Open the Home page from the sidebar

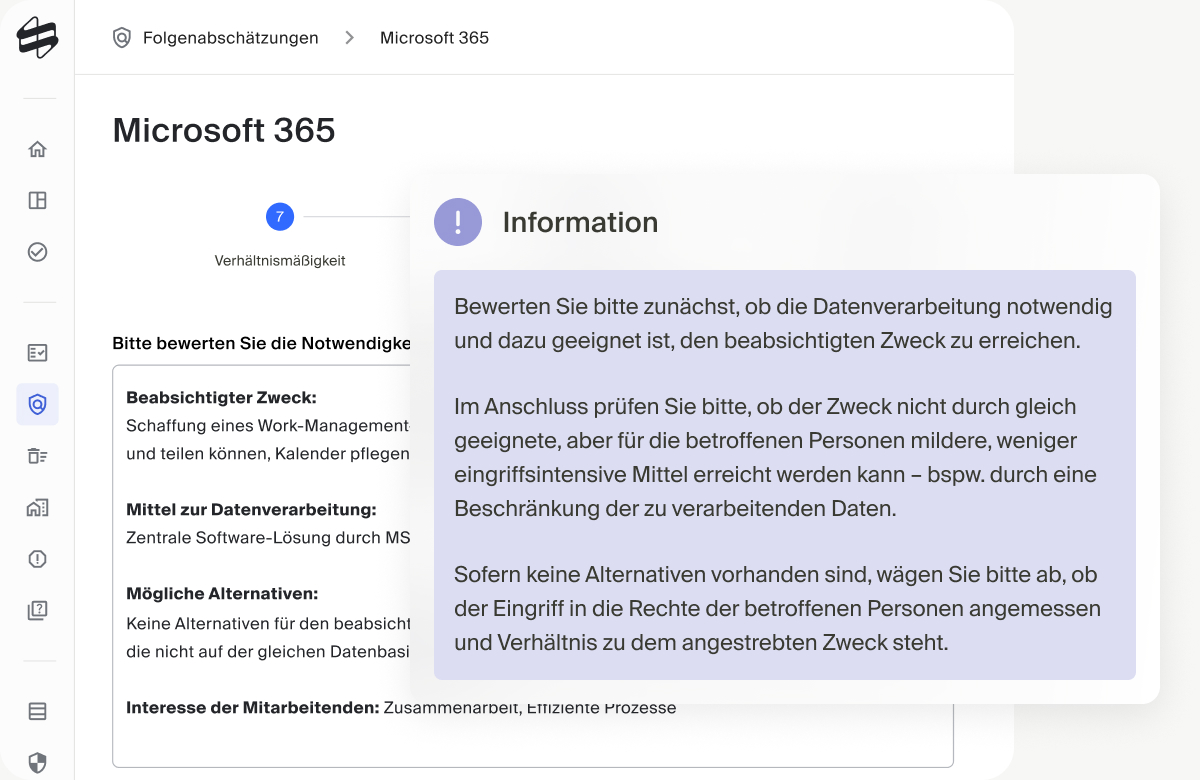point(37,150)
